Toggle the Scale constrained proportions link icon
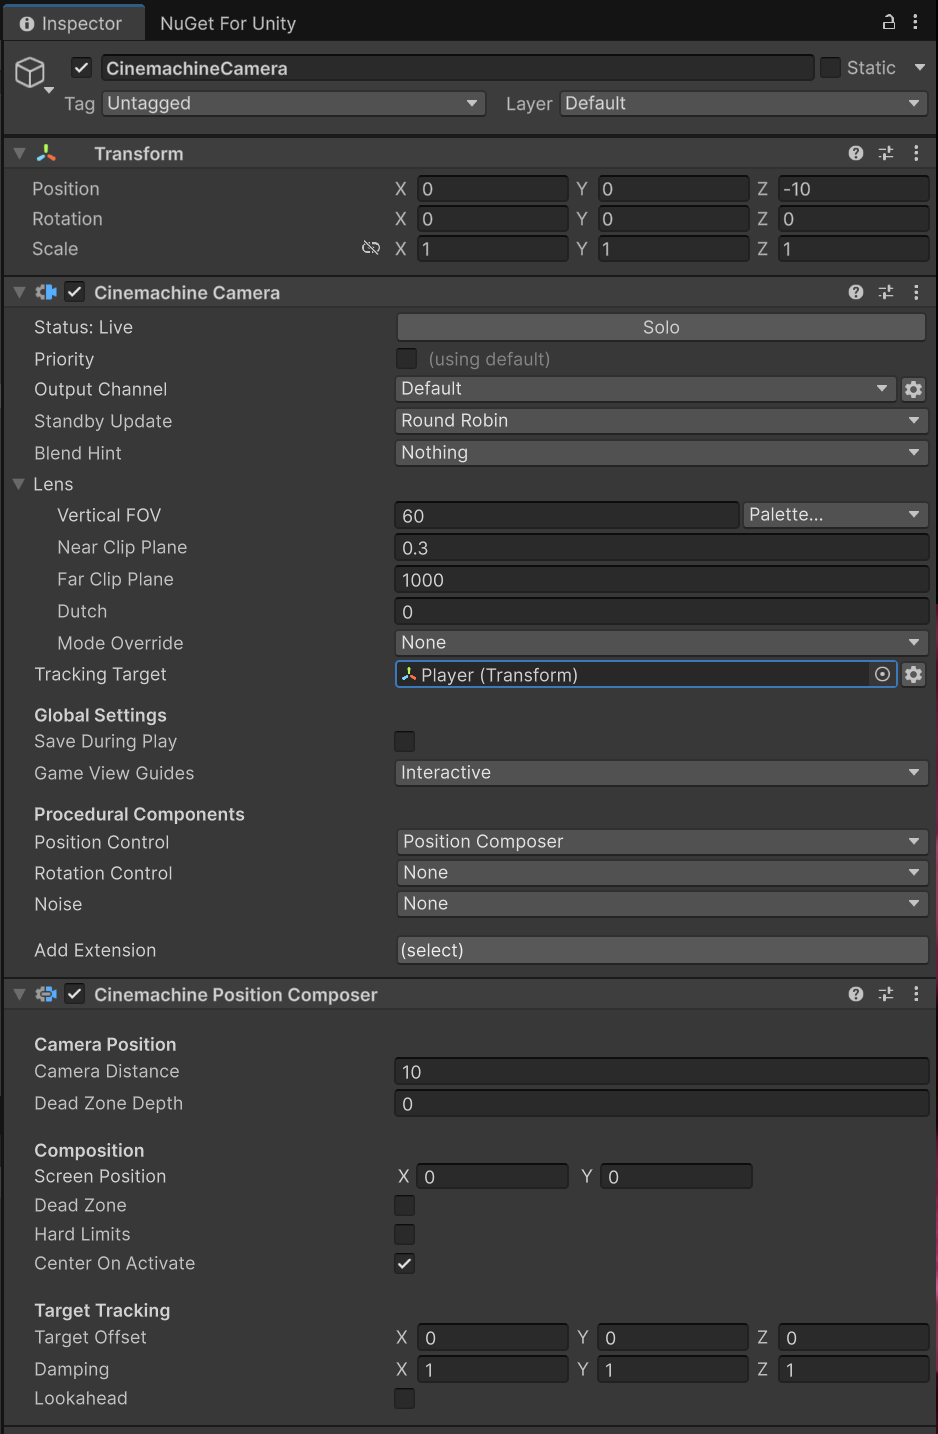938x1434 pixels. (371, 248)
